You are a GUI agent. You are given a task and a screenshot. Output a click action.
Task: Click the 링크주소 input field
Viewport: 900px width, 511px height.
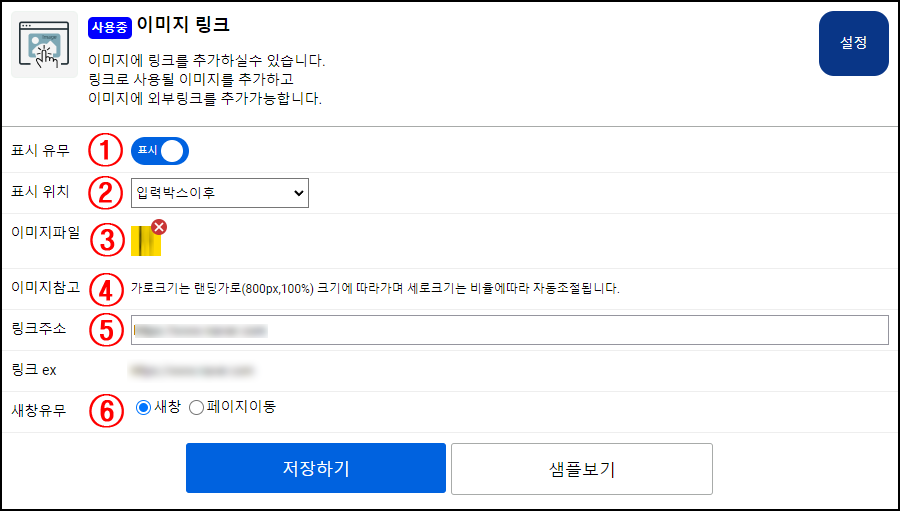(509, 330)
